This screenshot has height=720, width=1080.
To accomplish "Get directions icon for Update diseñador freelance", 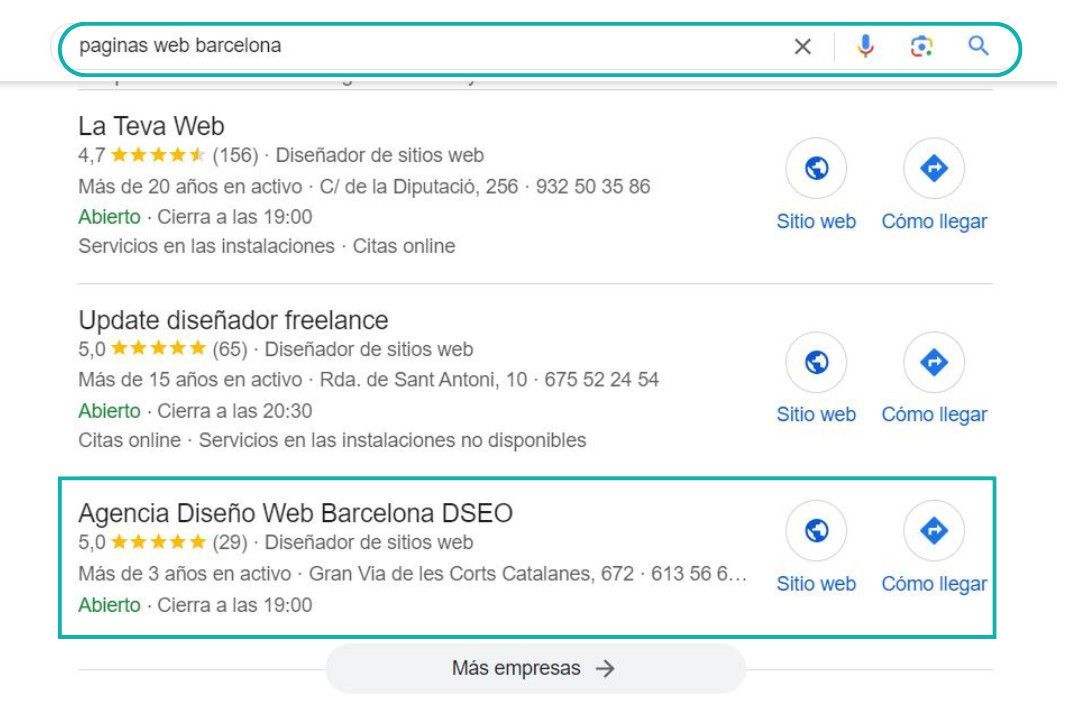I will click(934, 362).
